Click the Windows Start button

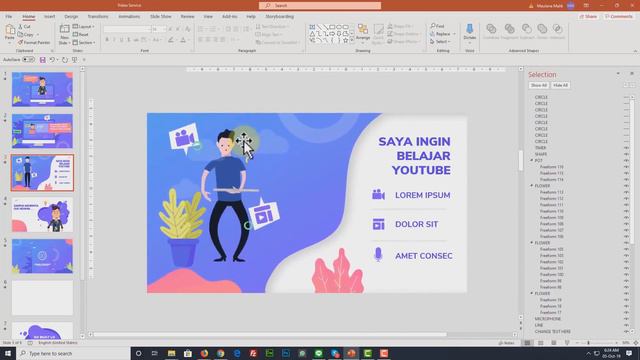click(x=8, y=353)
